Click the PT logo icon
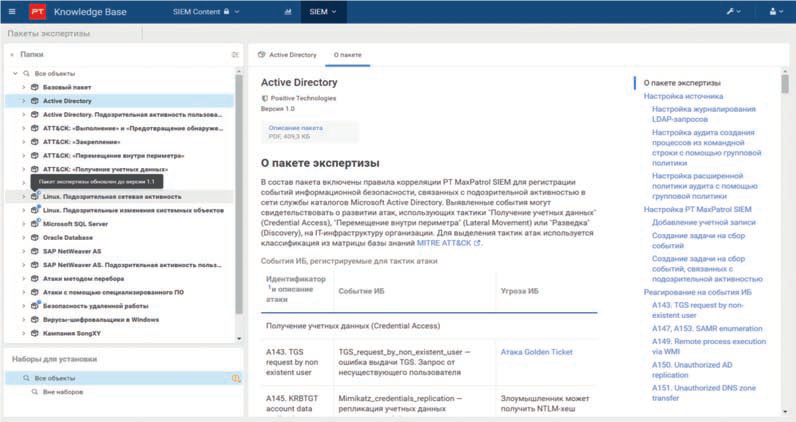The width and height of the screenshot is (796, 422). (x=38, y=12)
